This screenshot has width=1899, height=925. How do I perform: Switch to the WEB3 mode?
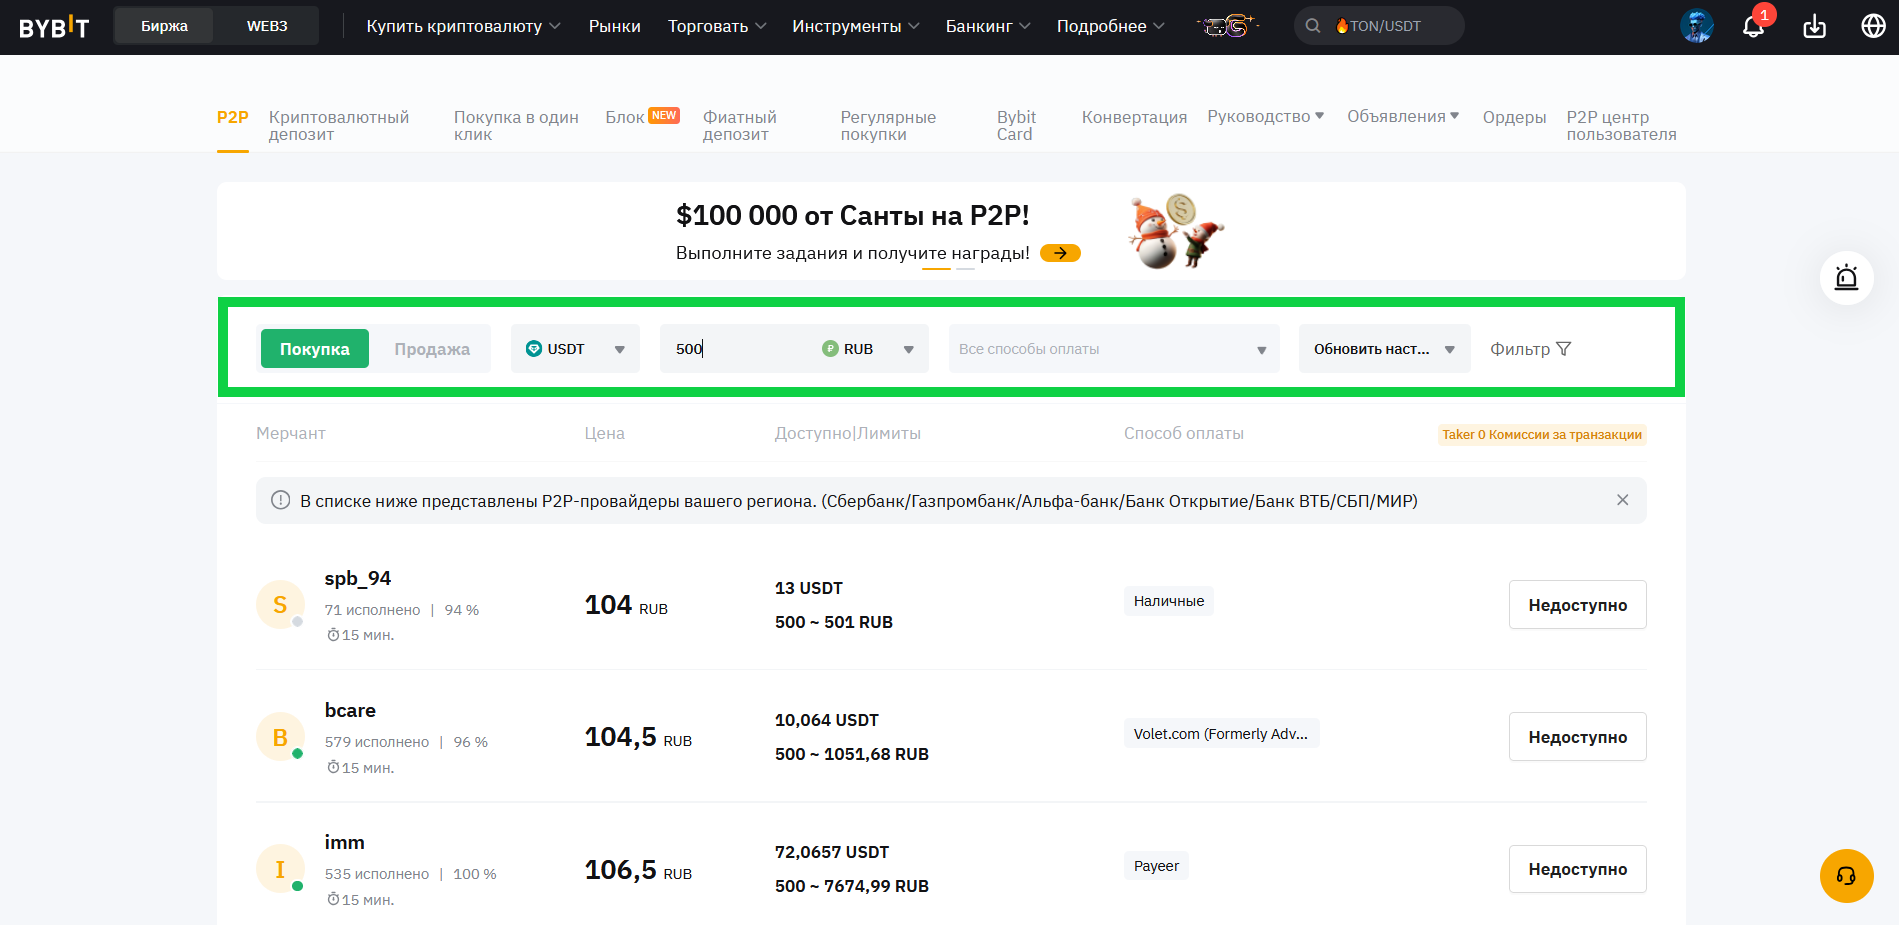click(x=267, y=26)
